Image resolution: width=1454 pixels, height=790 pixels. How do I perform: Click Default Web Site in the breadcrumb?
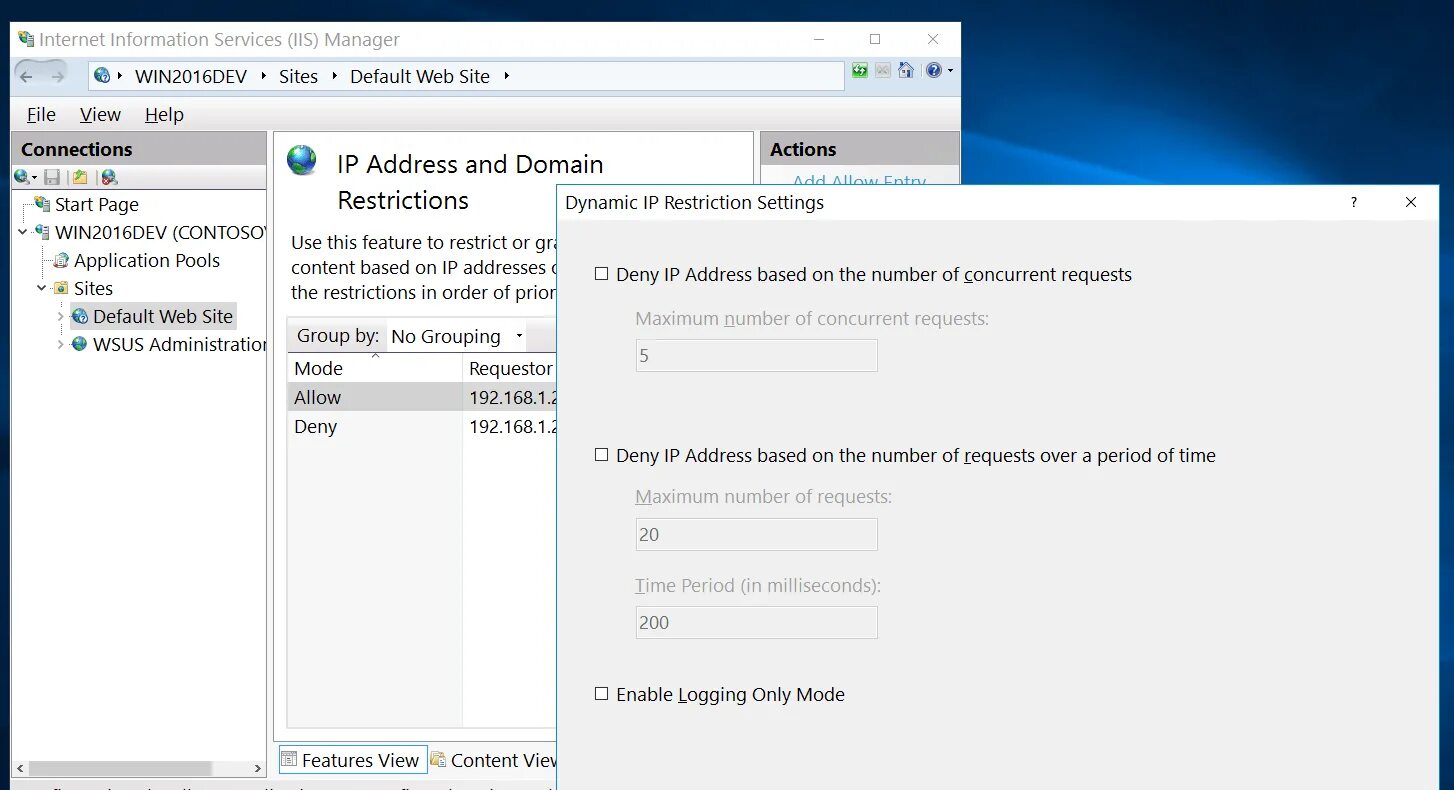(x=420, y=76)
